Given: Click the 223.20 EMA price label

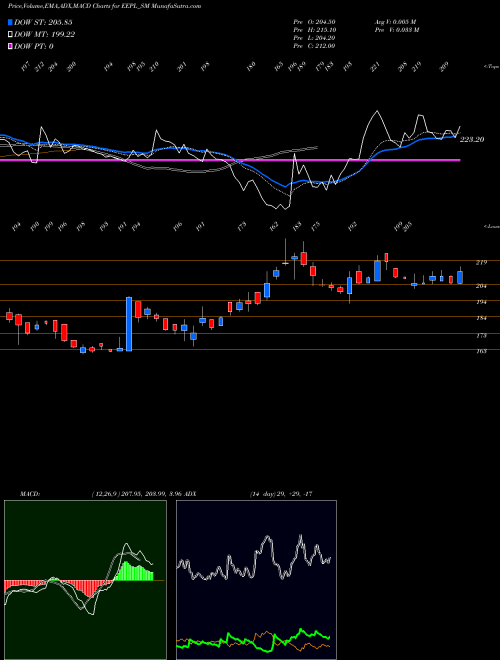Looking at the screenshot, I should pos(472,139).
